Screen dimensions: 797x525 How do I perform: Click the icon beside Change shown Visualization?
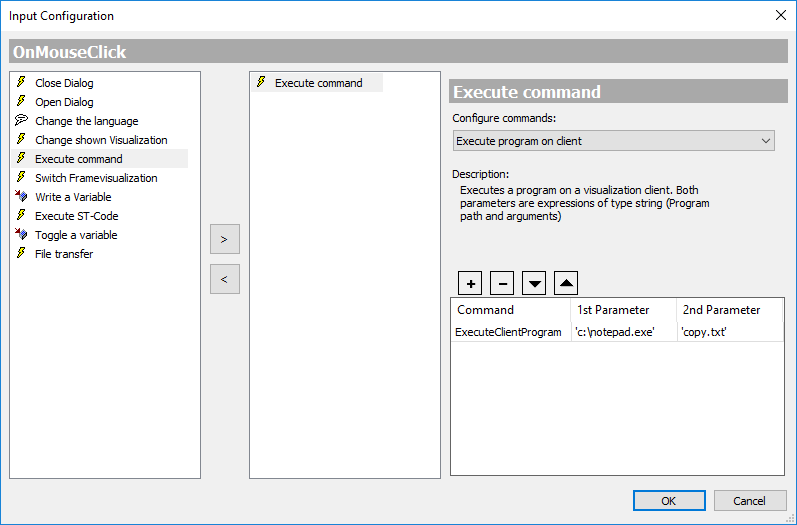tap(21, 139)
